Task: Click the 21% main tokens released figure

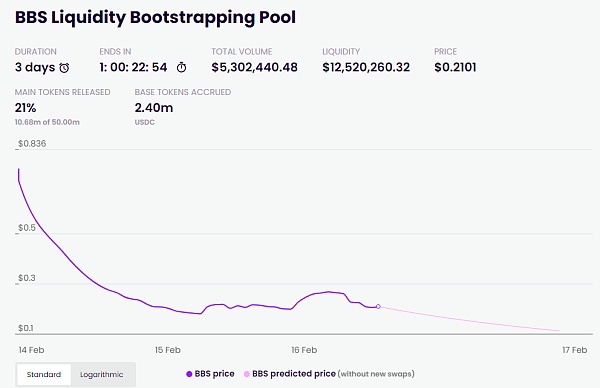Action: pyautogui.click(x=26, y=108)
